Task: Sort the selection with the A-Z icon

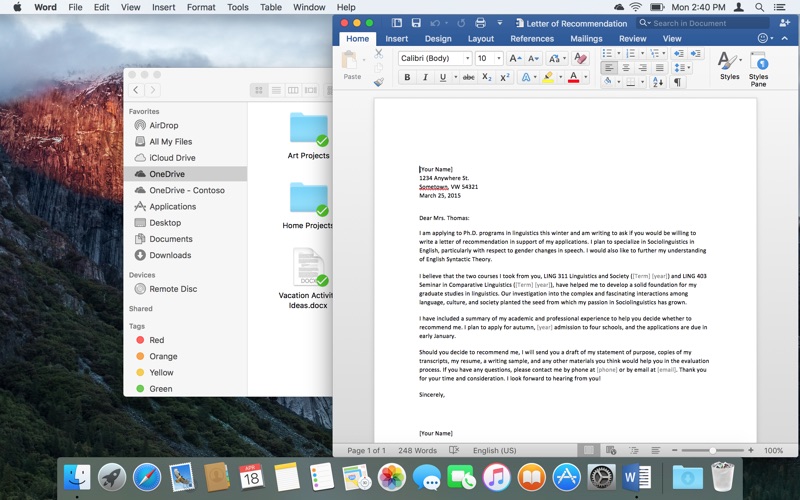Action: click(658, 82)
